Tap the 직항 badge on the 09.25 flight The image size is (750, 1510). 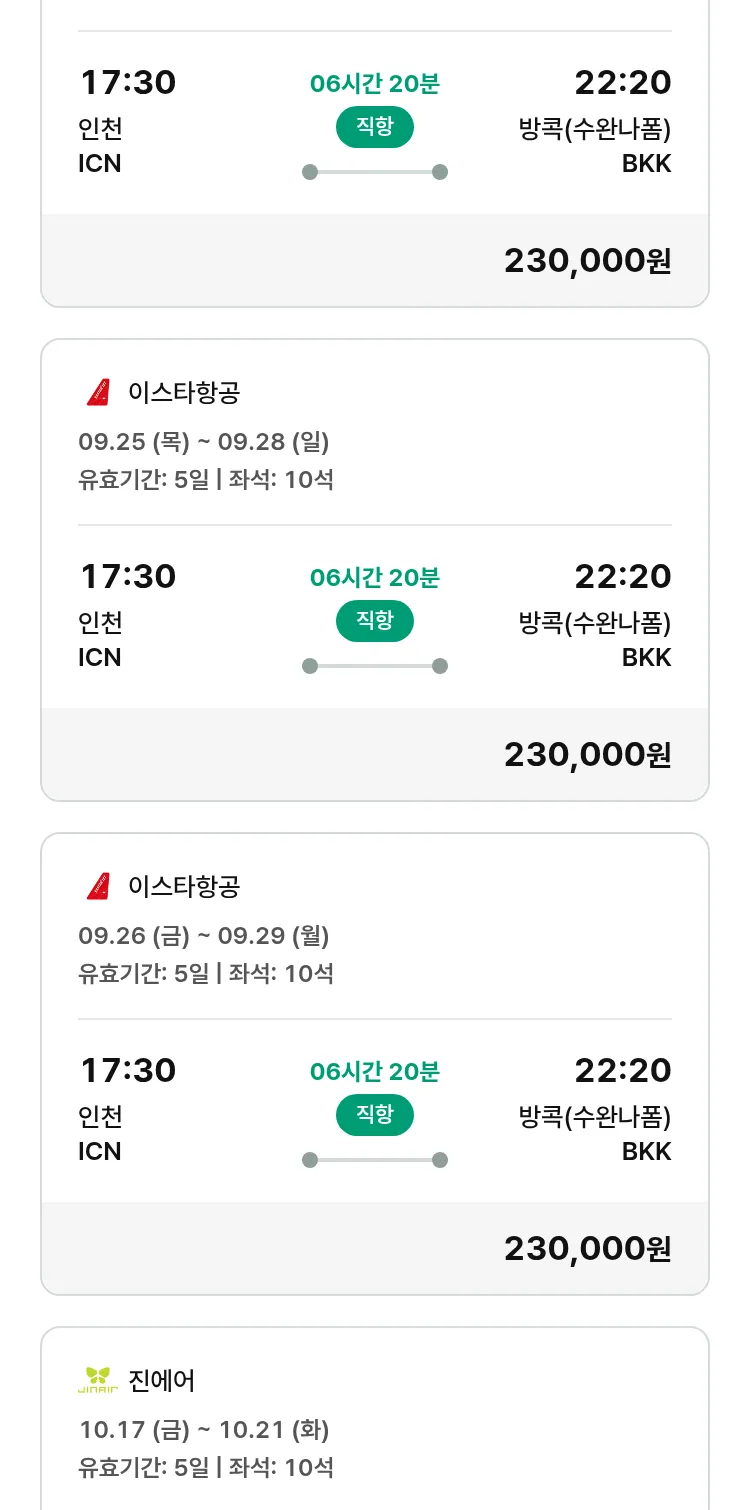tap(375, 621)
